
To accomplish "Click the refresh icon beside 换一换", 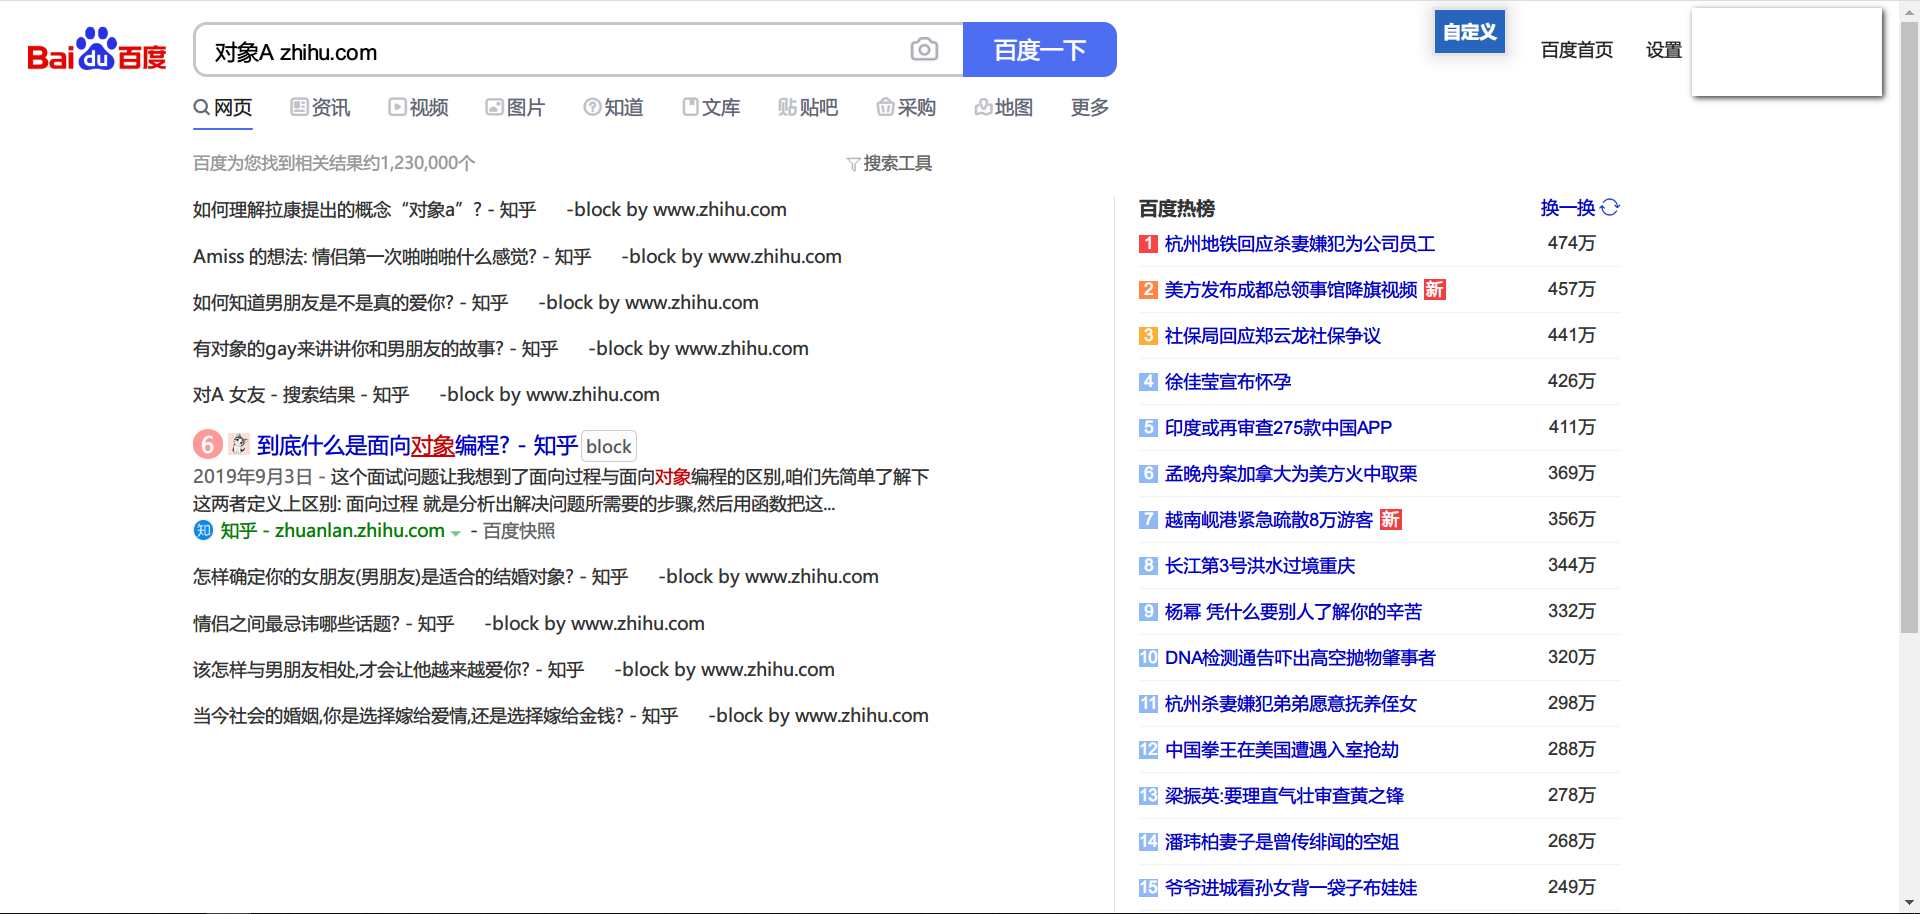I will 1610,207.
